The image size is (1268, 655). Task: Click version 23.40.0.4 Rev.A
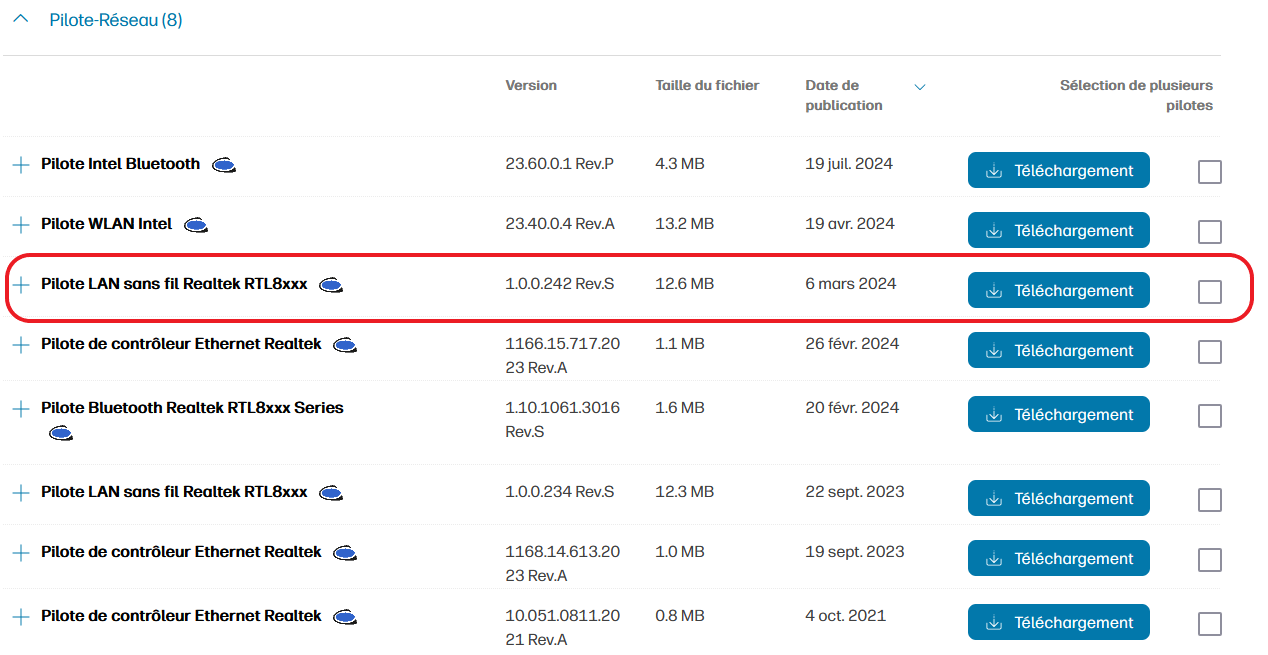coord(560,224)
